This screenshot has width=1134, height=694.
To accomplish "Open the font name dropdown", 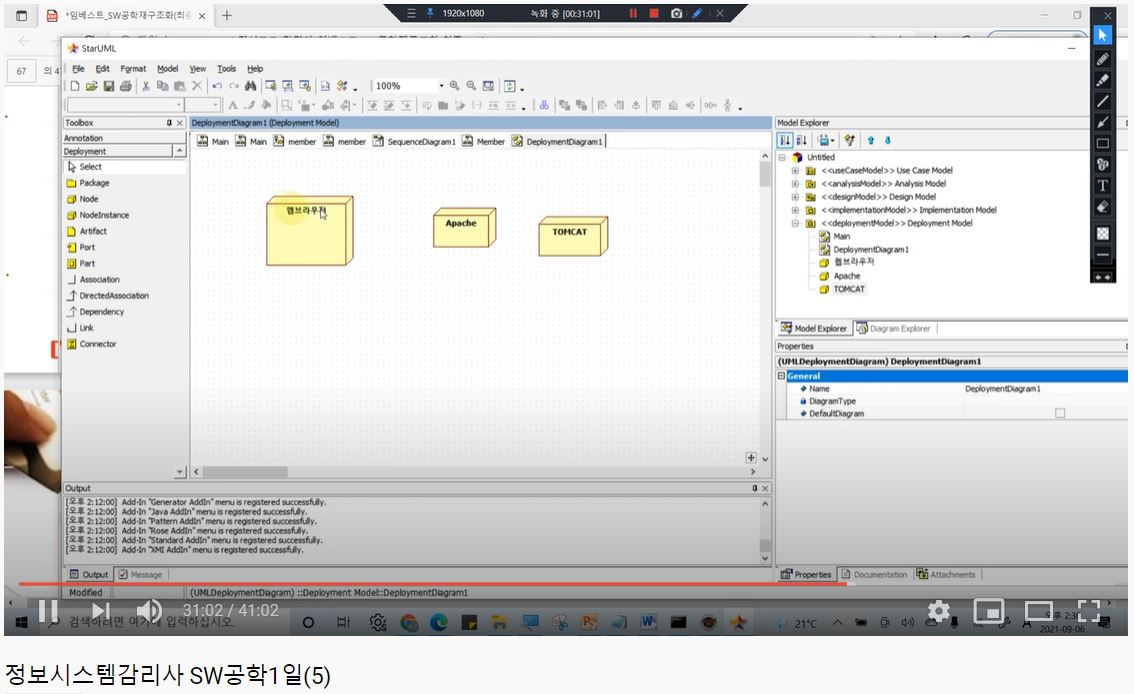I will [179, 106].
